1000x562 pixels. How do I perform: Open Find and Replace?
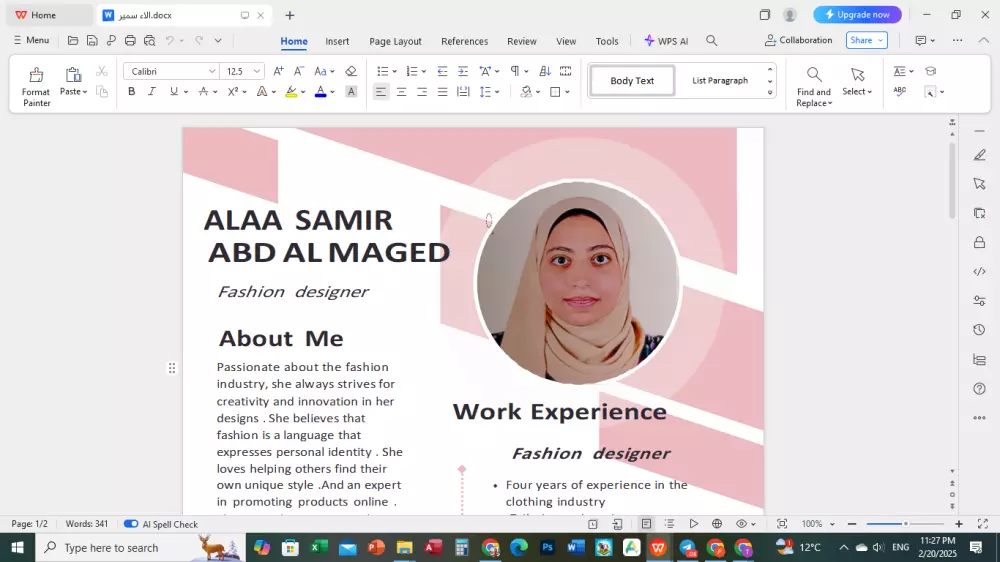point(814,87)
